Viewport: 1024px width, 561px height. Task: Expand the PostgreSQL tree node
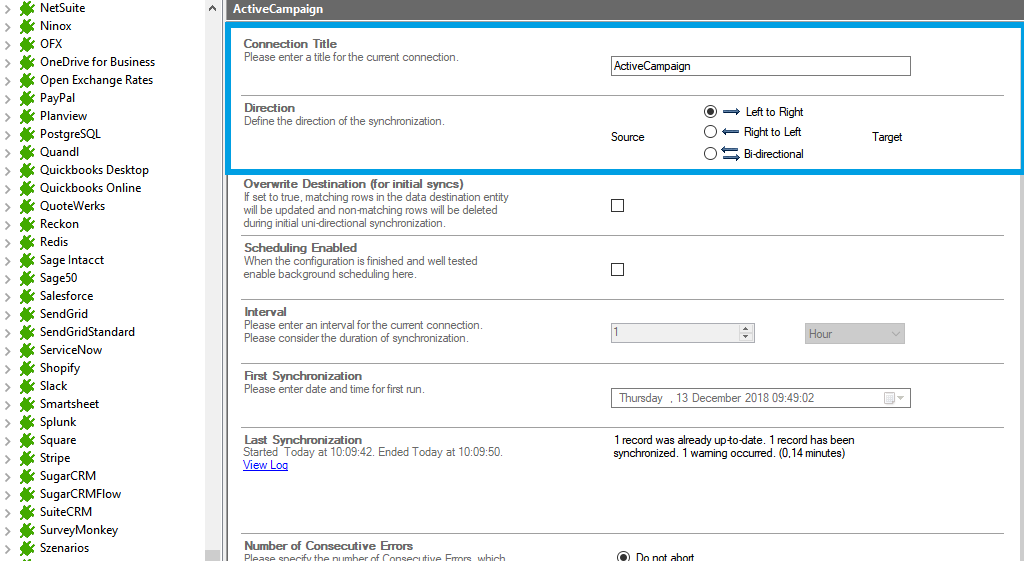(x=8, y=134)
